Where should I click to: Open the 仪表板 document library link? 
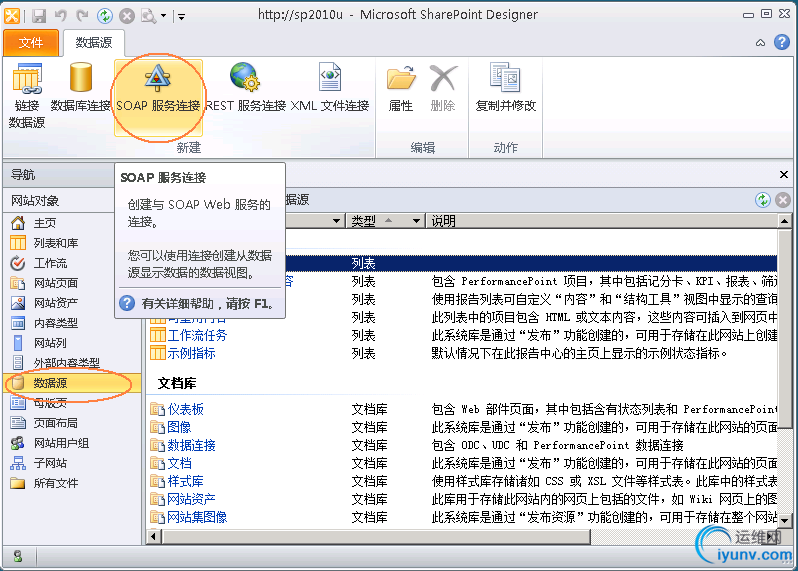[185, 409]
